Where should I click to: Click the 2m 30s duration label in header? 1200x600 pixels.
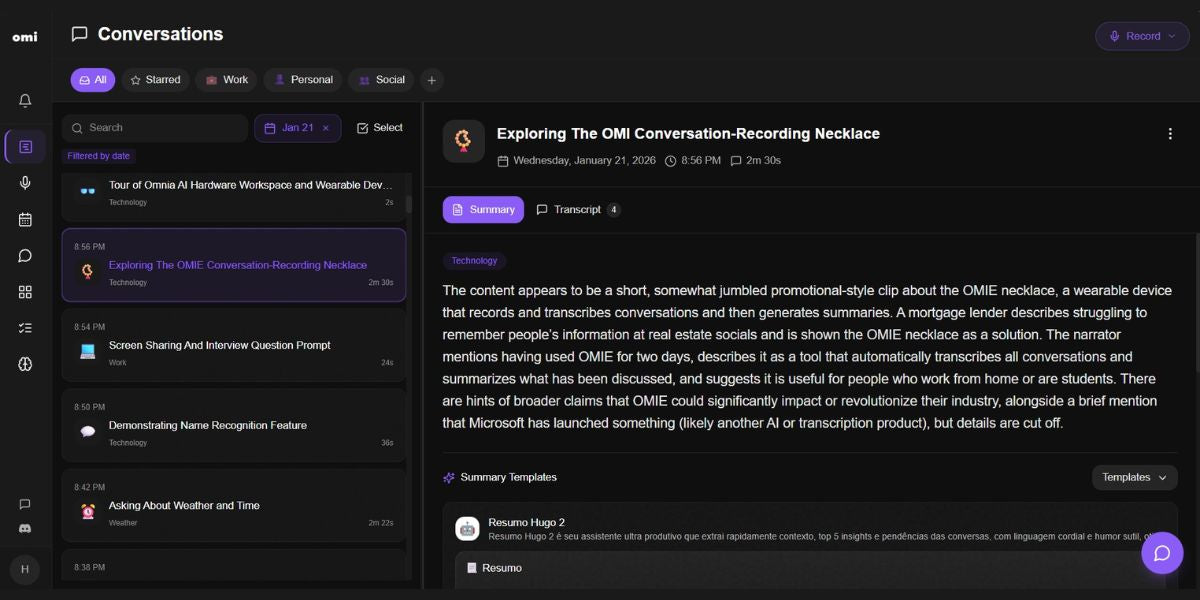point(763,160)
